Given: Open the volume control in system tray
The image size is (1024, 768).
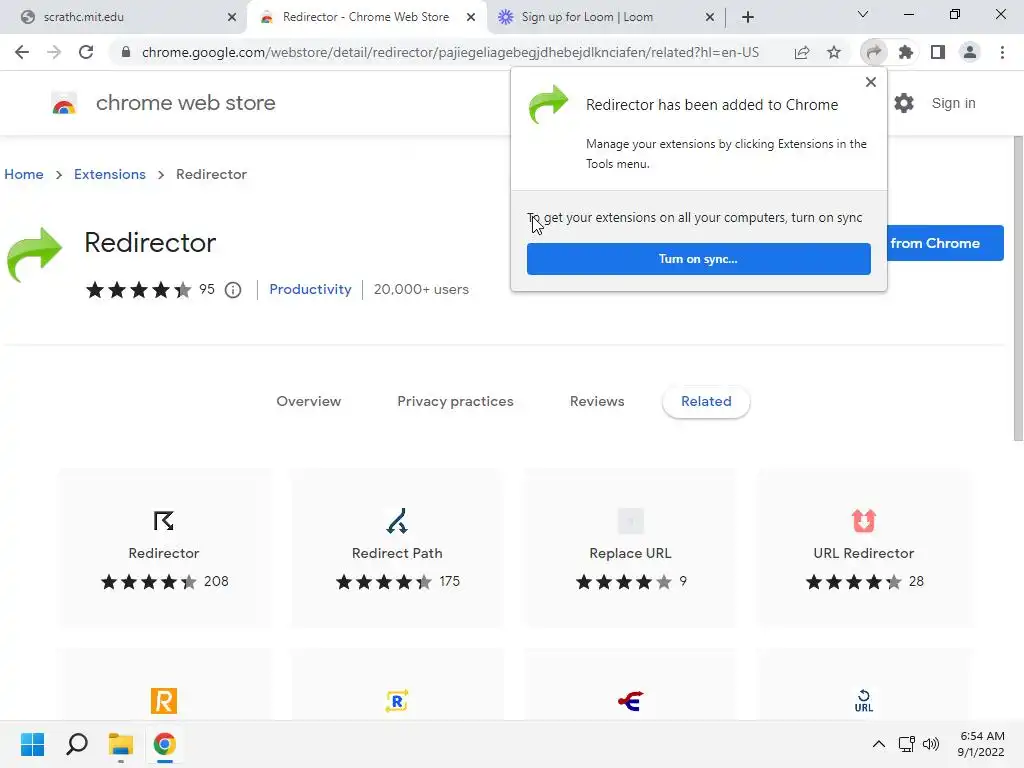Looking at the screenshot, I should click(x=931, y=744).
